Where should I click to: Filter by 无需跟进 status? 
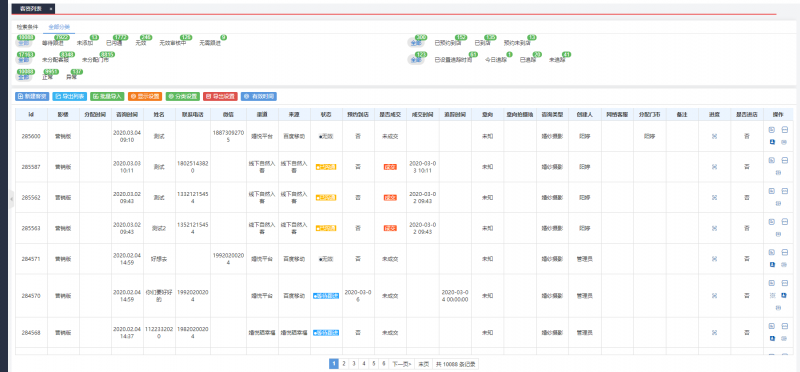(210, 43)
